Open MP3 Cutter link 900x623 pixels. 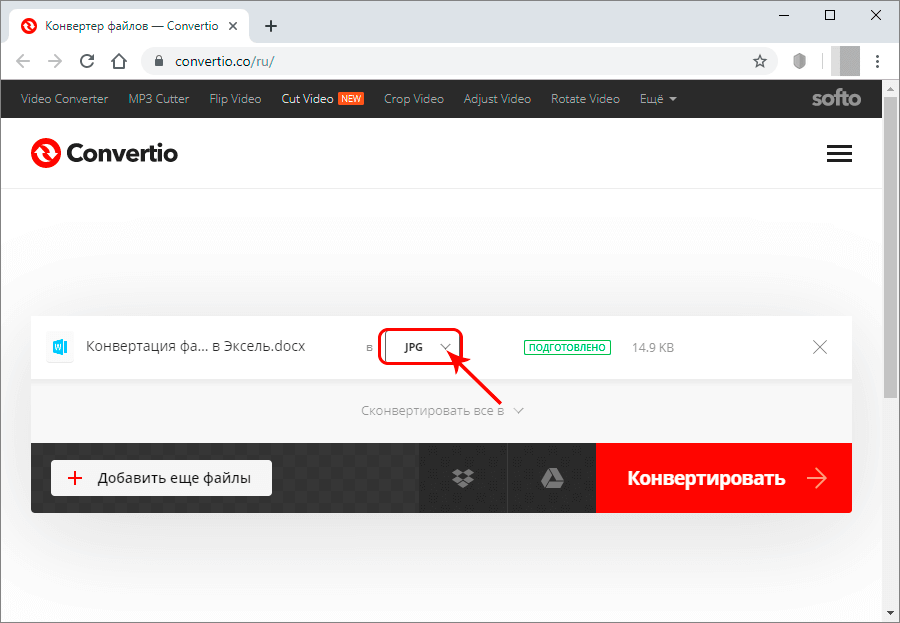158,99
